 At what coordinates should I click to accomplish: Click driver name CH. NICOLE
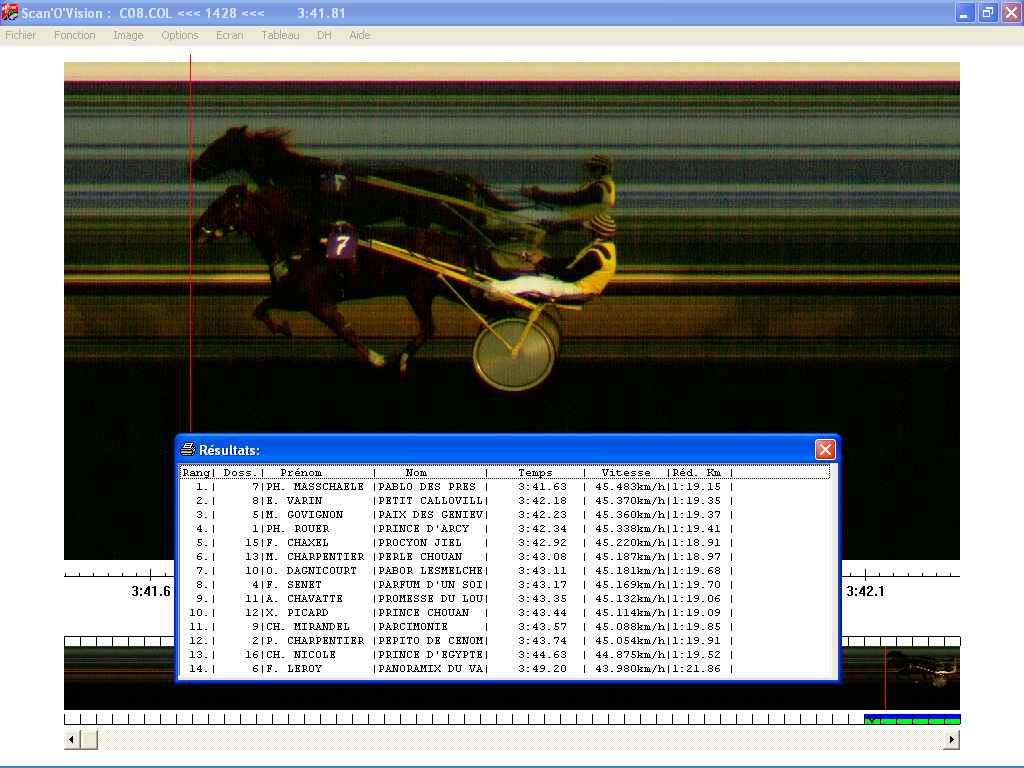(301, 655)
